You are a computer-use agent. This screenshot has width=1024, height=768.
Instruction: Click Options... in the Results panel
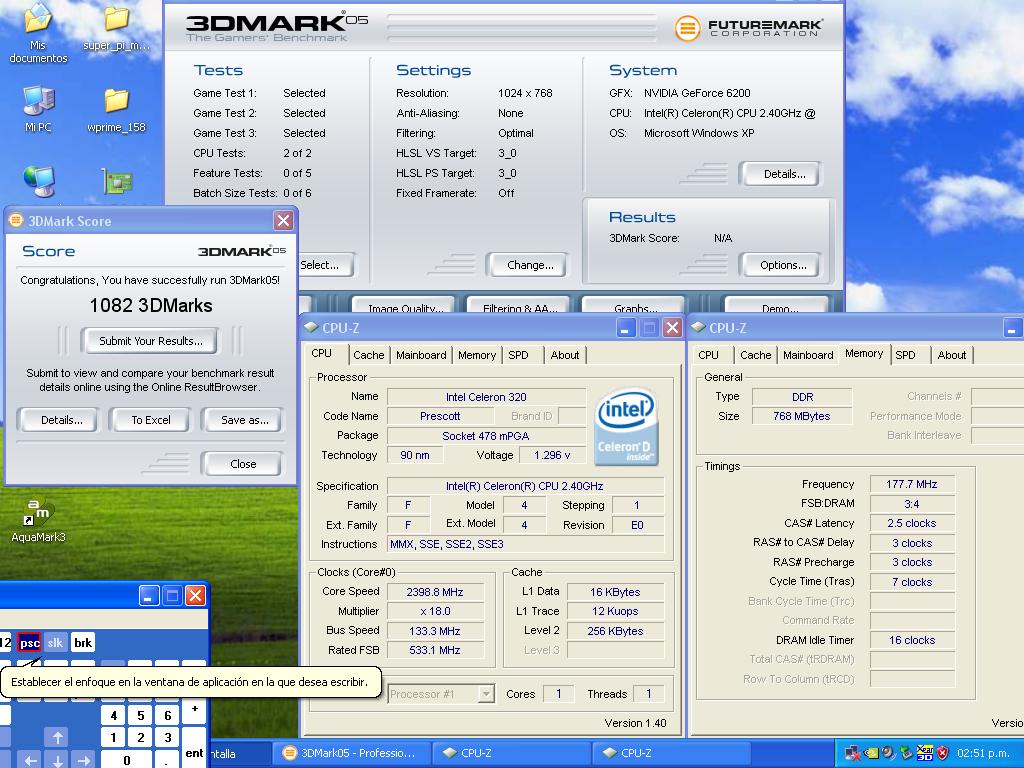(782, 265)
